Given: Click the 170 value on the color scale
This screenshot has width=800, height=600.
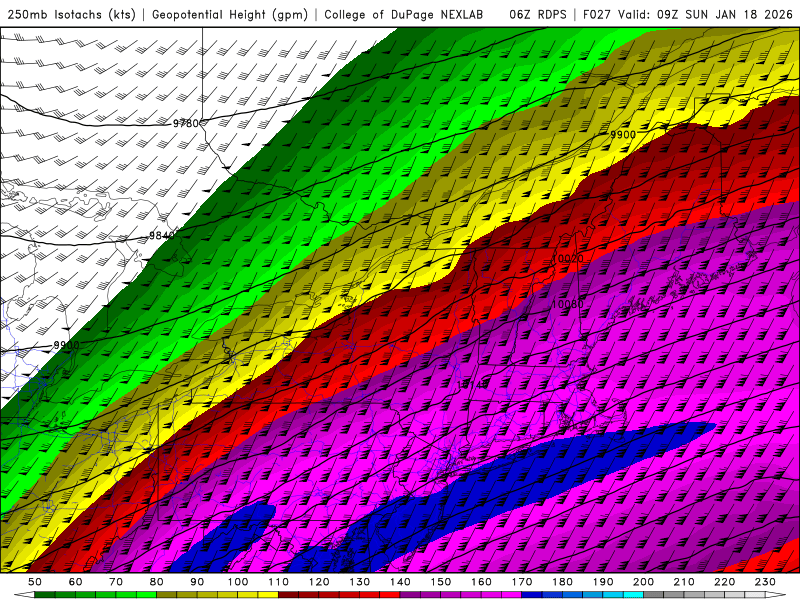Looking at the screenshot, I should (x=522, y=582).
